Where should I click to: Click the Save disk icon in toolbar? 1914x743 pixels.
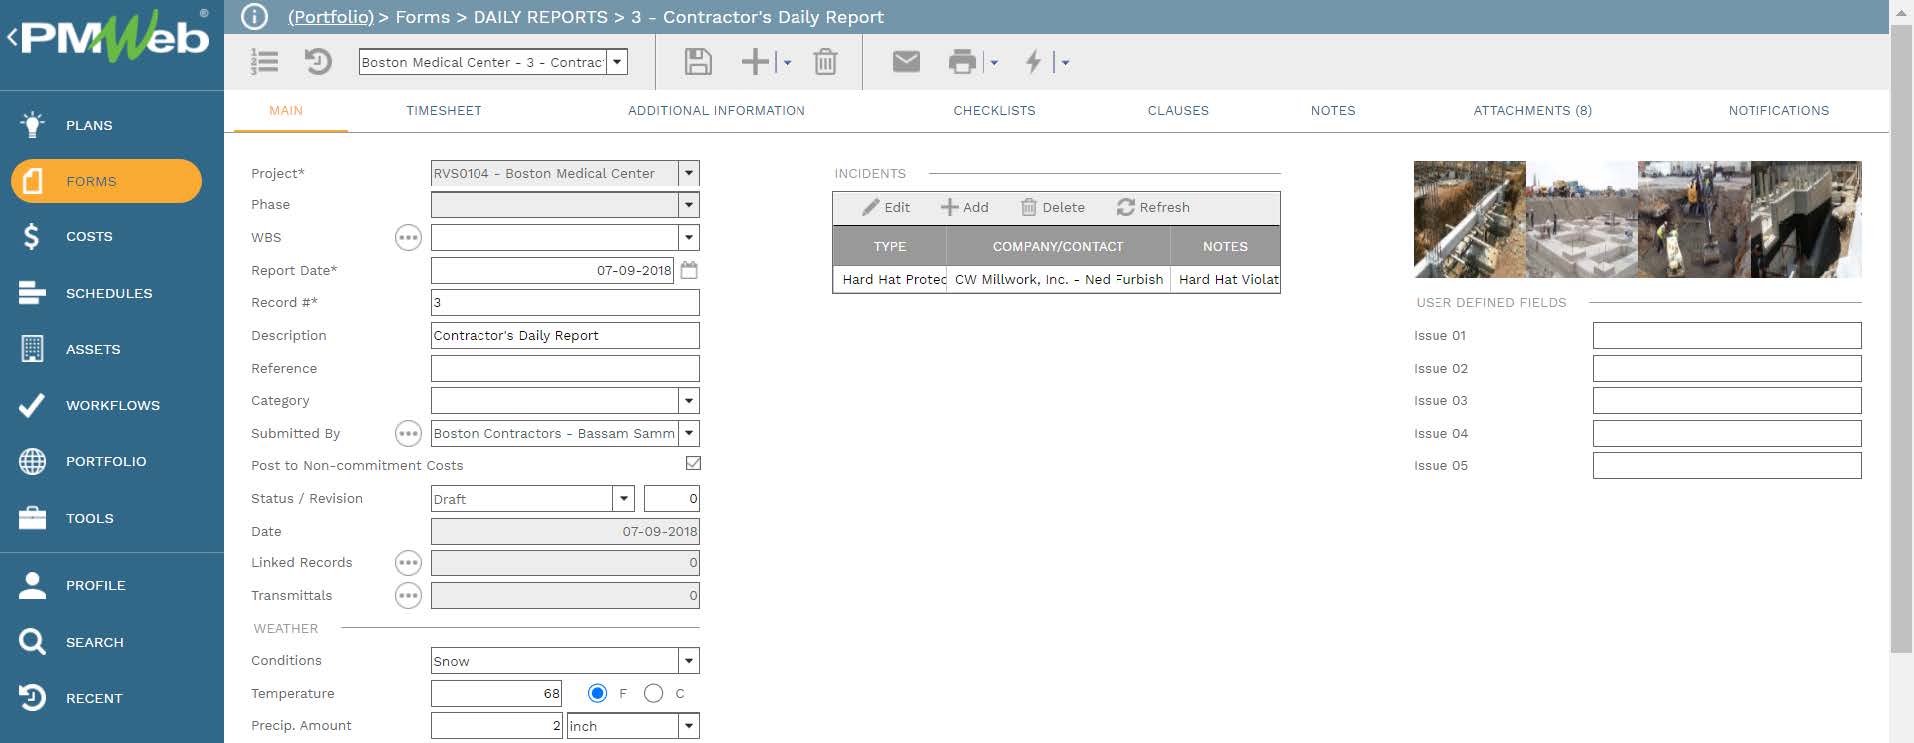coord(697,62)
